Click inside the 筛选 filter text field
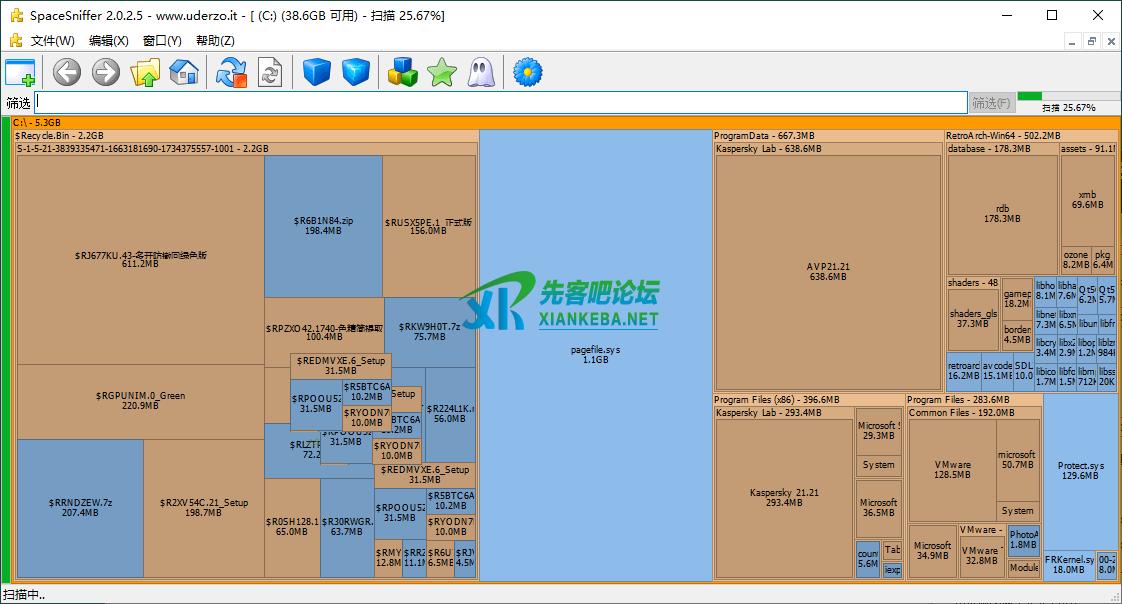The height and width of the screenshot is (604, 1122). coord(500,103)
